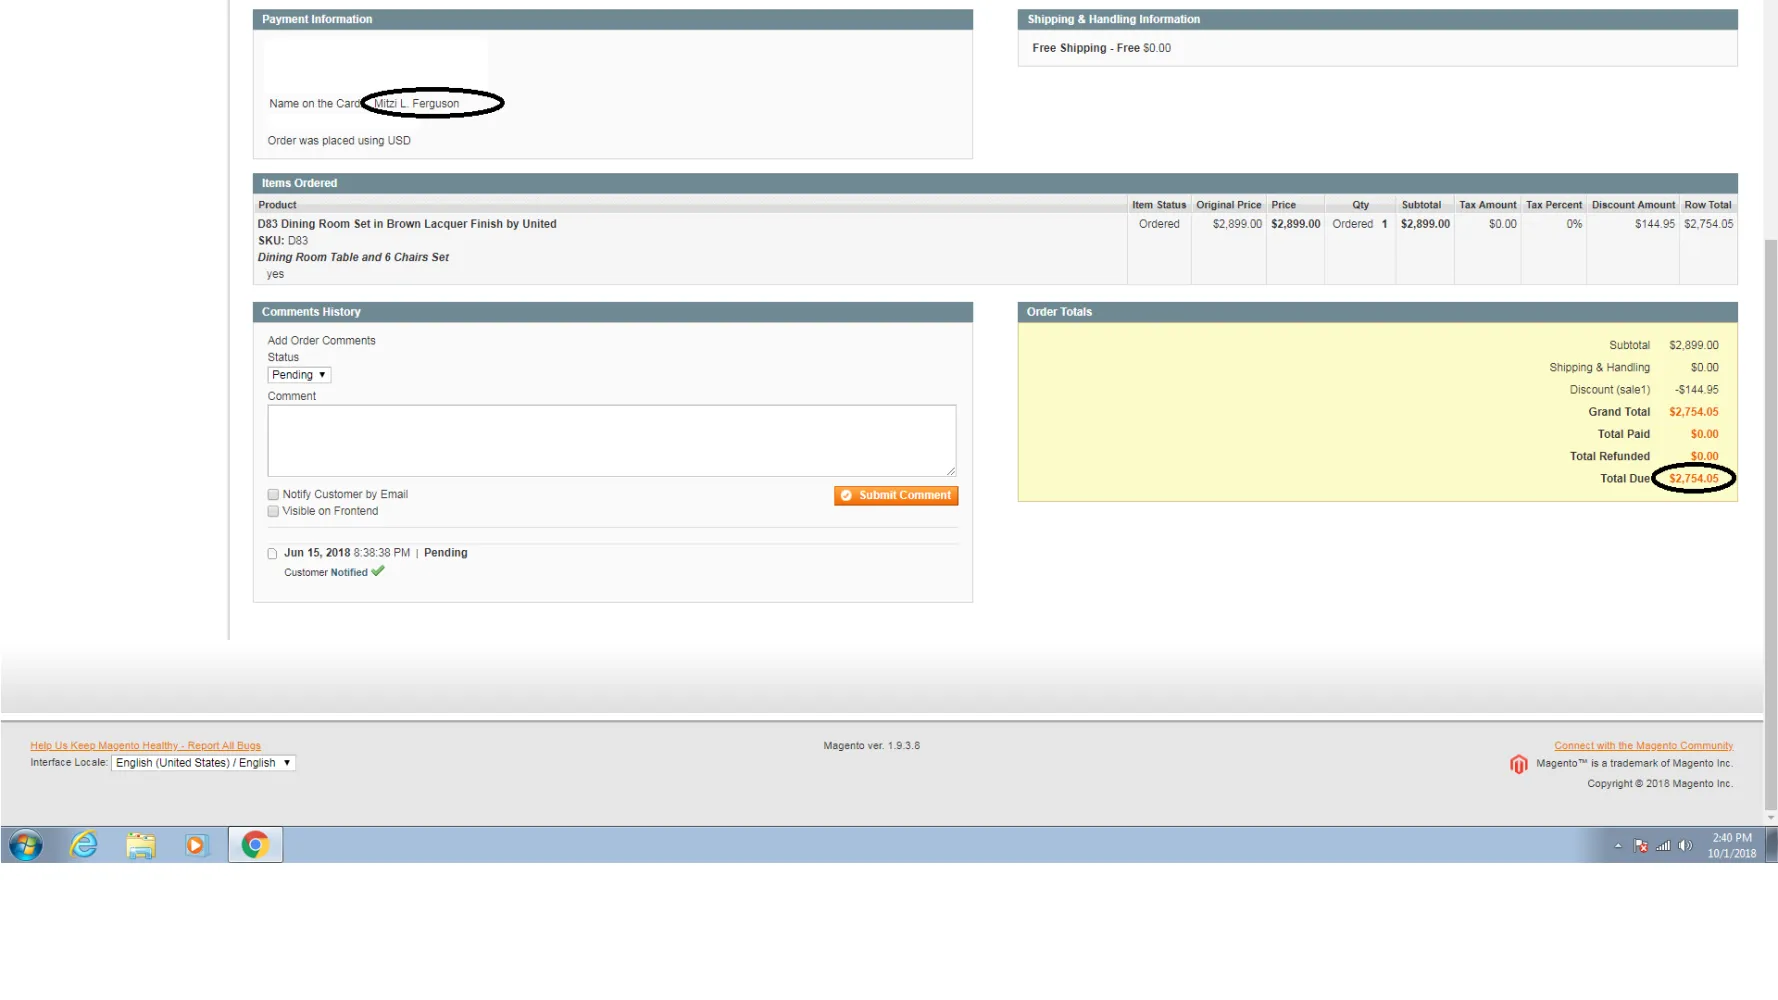Click the Dining Room Table and 6 Chairs Set text

point(353,258)
